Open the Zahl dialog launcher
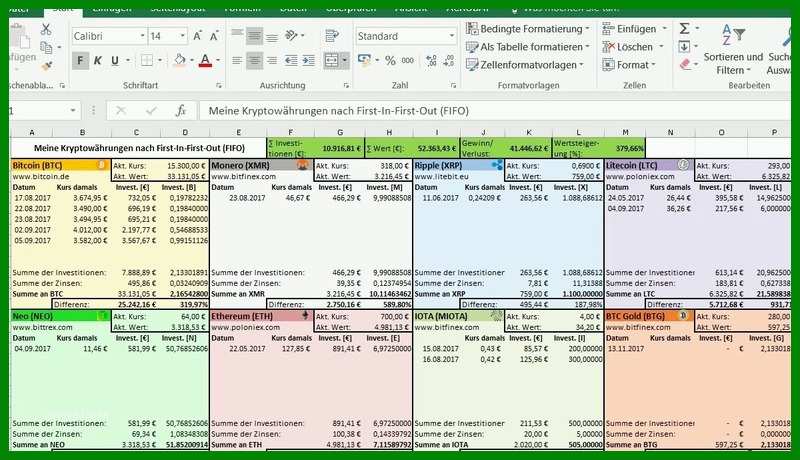Viewport: 800px width, 460px height. tap(453, 86)
